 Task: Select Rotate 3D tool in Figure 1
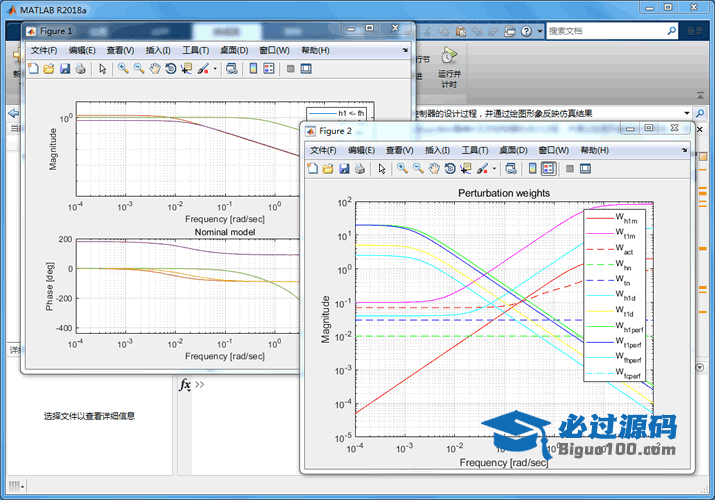click(171, 69)
